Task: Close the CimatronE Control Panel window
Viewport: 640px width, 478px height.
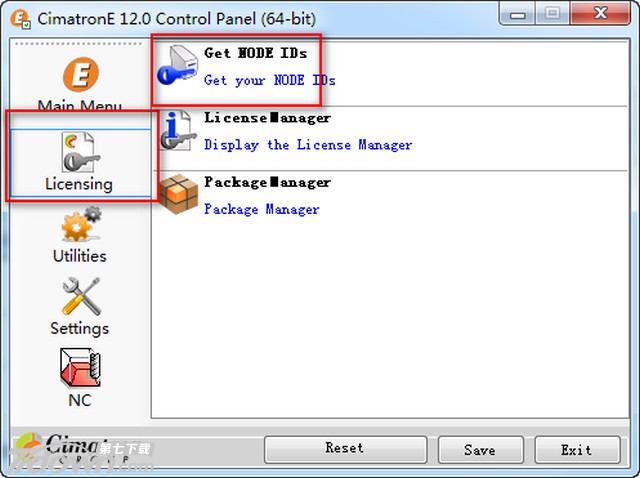Action: click(600, 13)
